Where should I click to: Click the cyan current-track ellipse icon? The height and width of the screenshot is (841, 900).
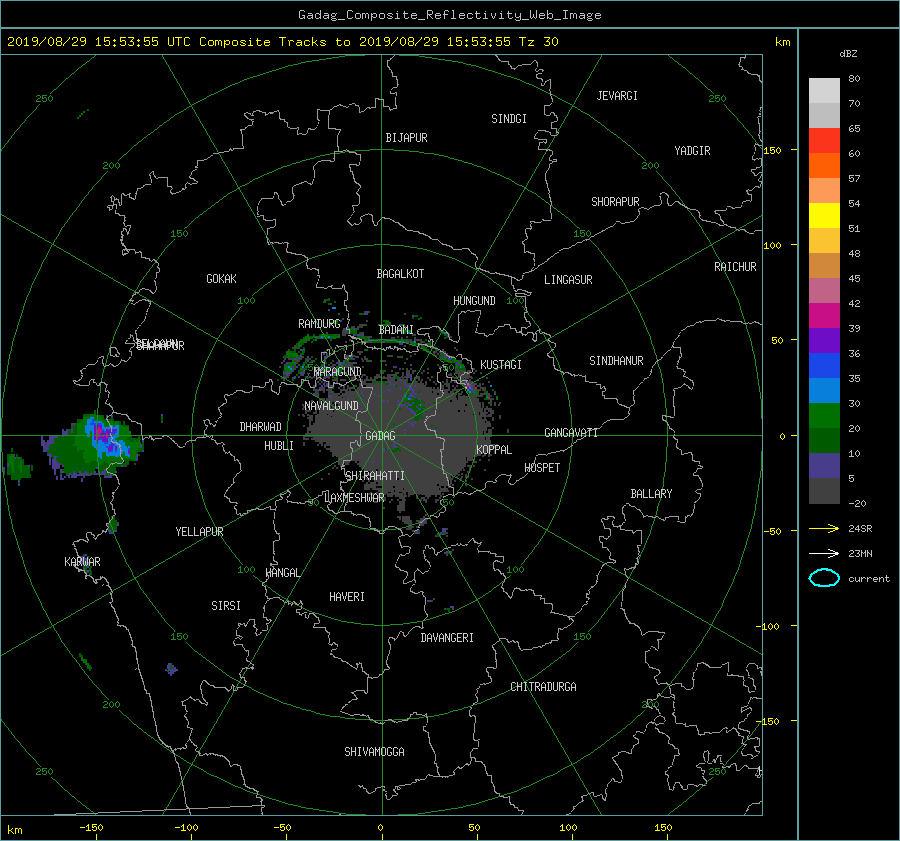pyautogui.click(x=824, y=578)
